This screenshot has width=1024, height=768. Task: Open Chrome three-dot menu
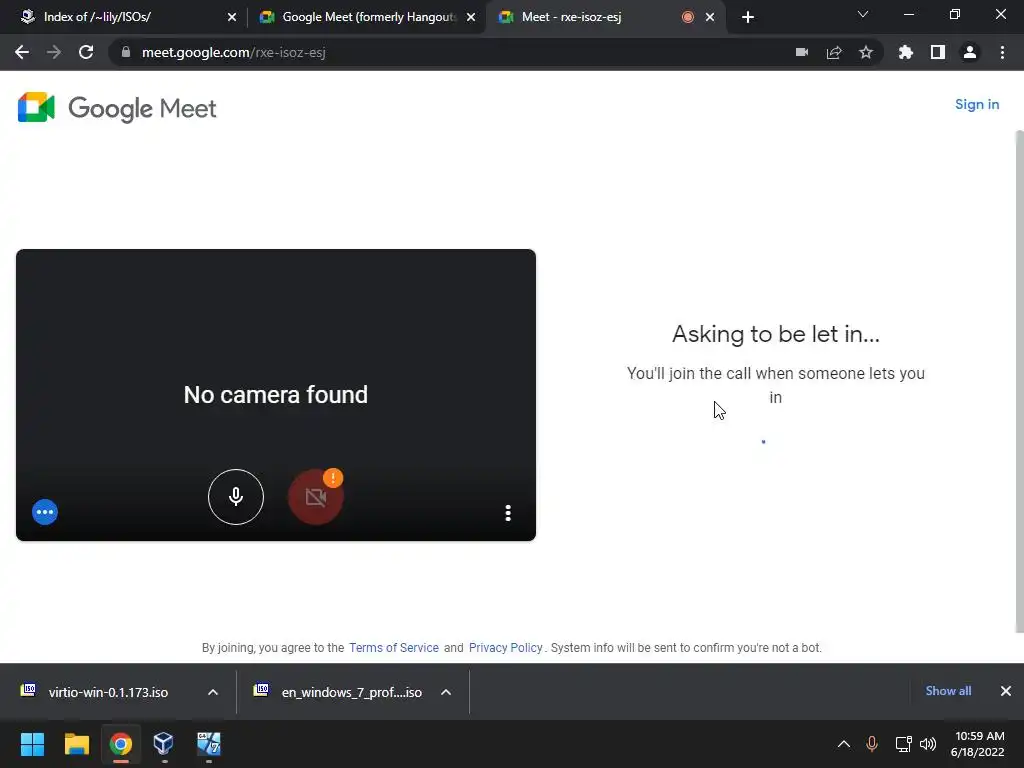pyautogui.click(x=1002, y=52)
